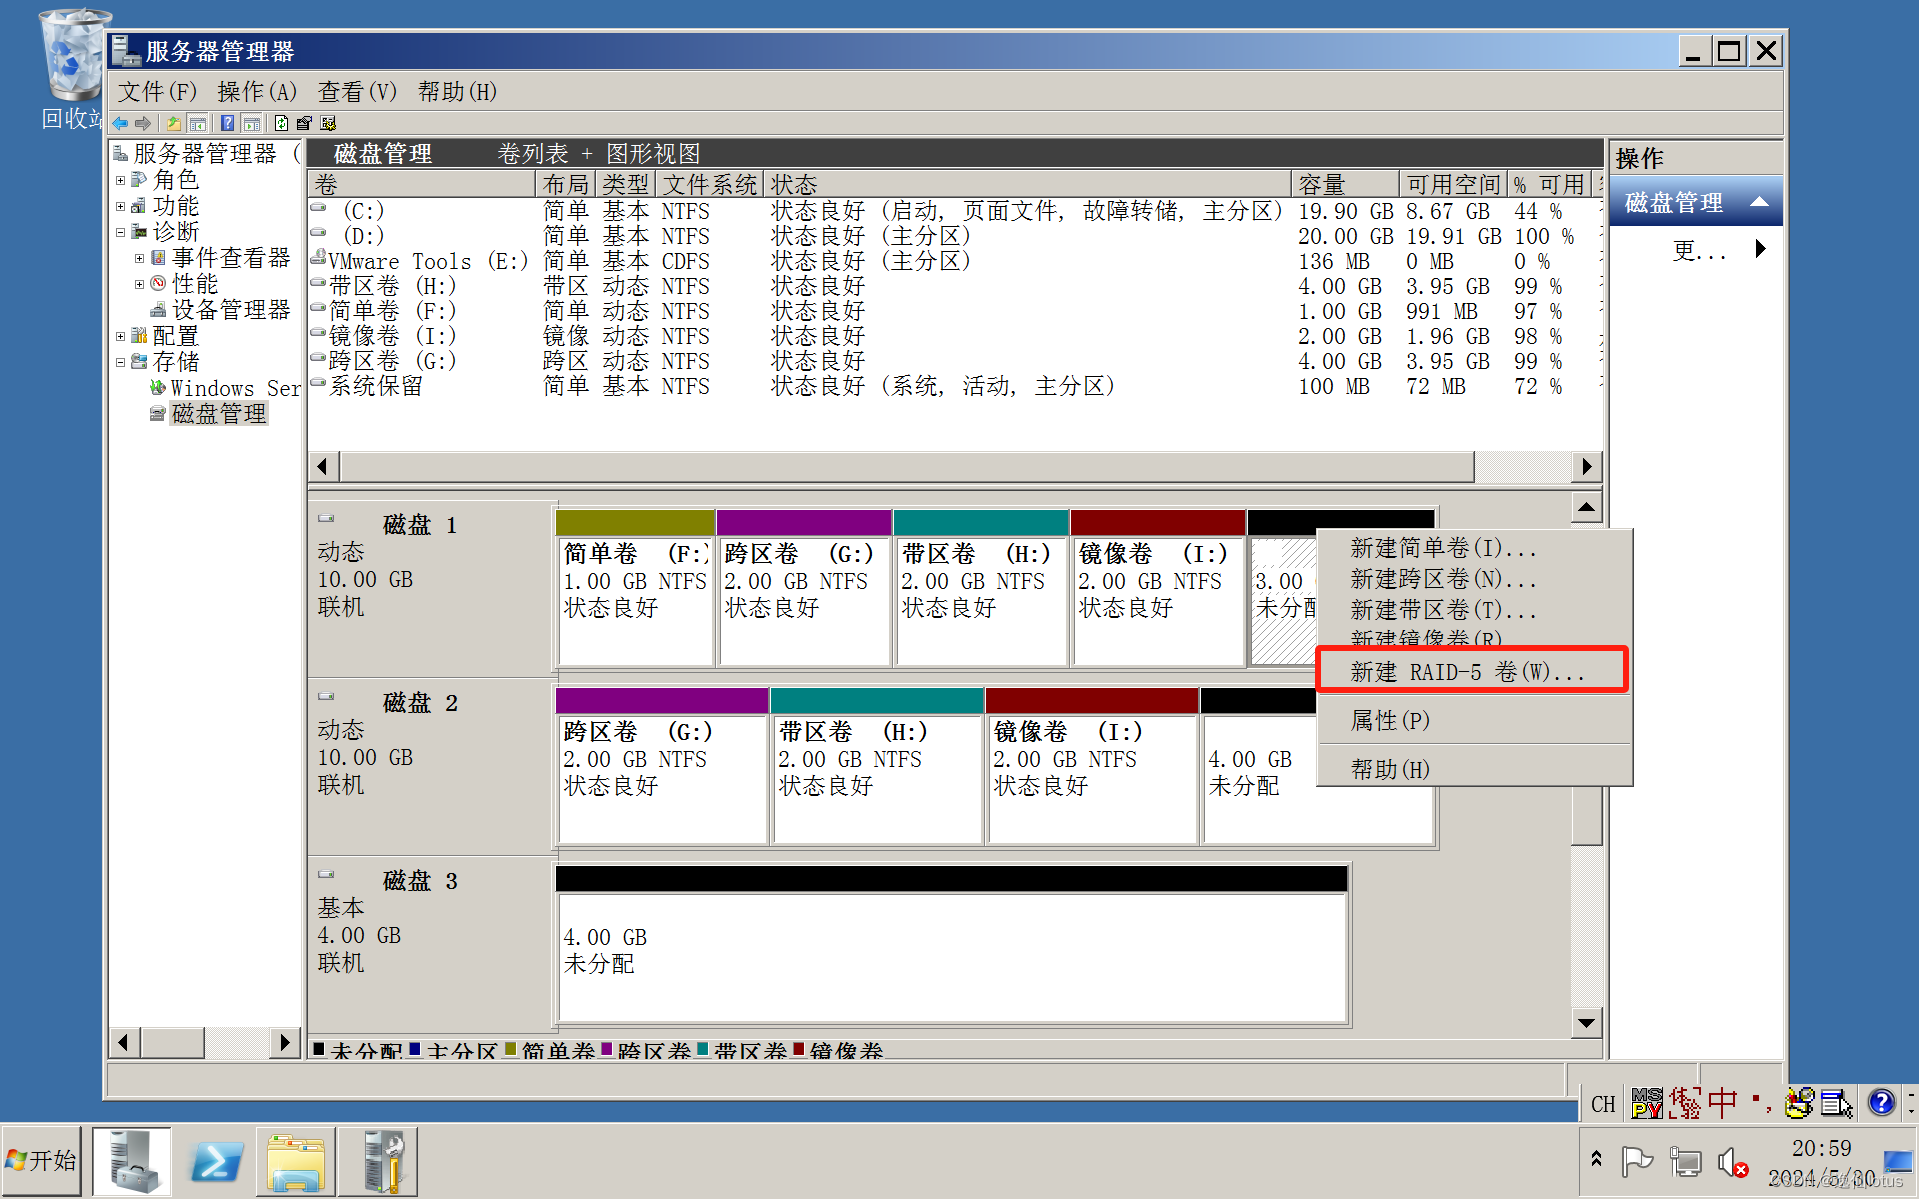
Task: Click the Up one level folder icon
Action: coord(174,123)
